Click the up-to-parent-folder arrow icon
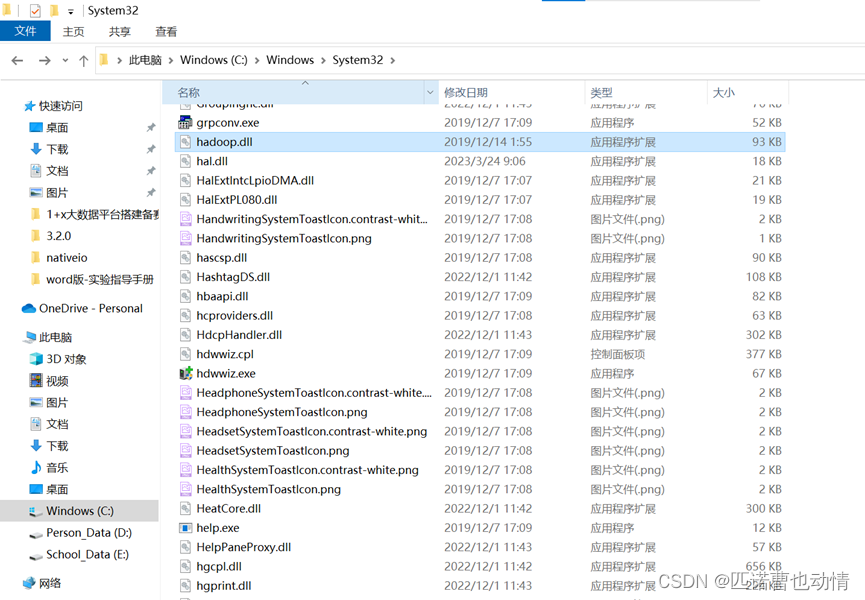Image resolution: width=865 pixels, height=600 pixels. click(82, 60)
